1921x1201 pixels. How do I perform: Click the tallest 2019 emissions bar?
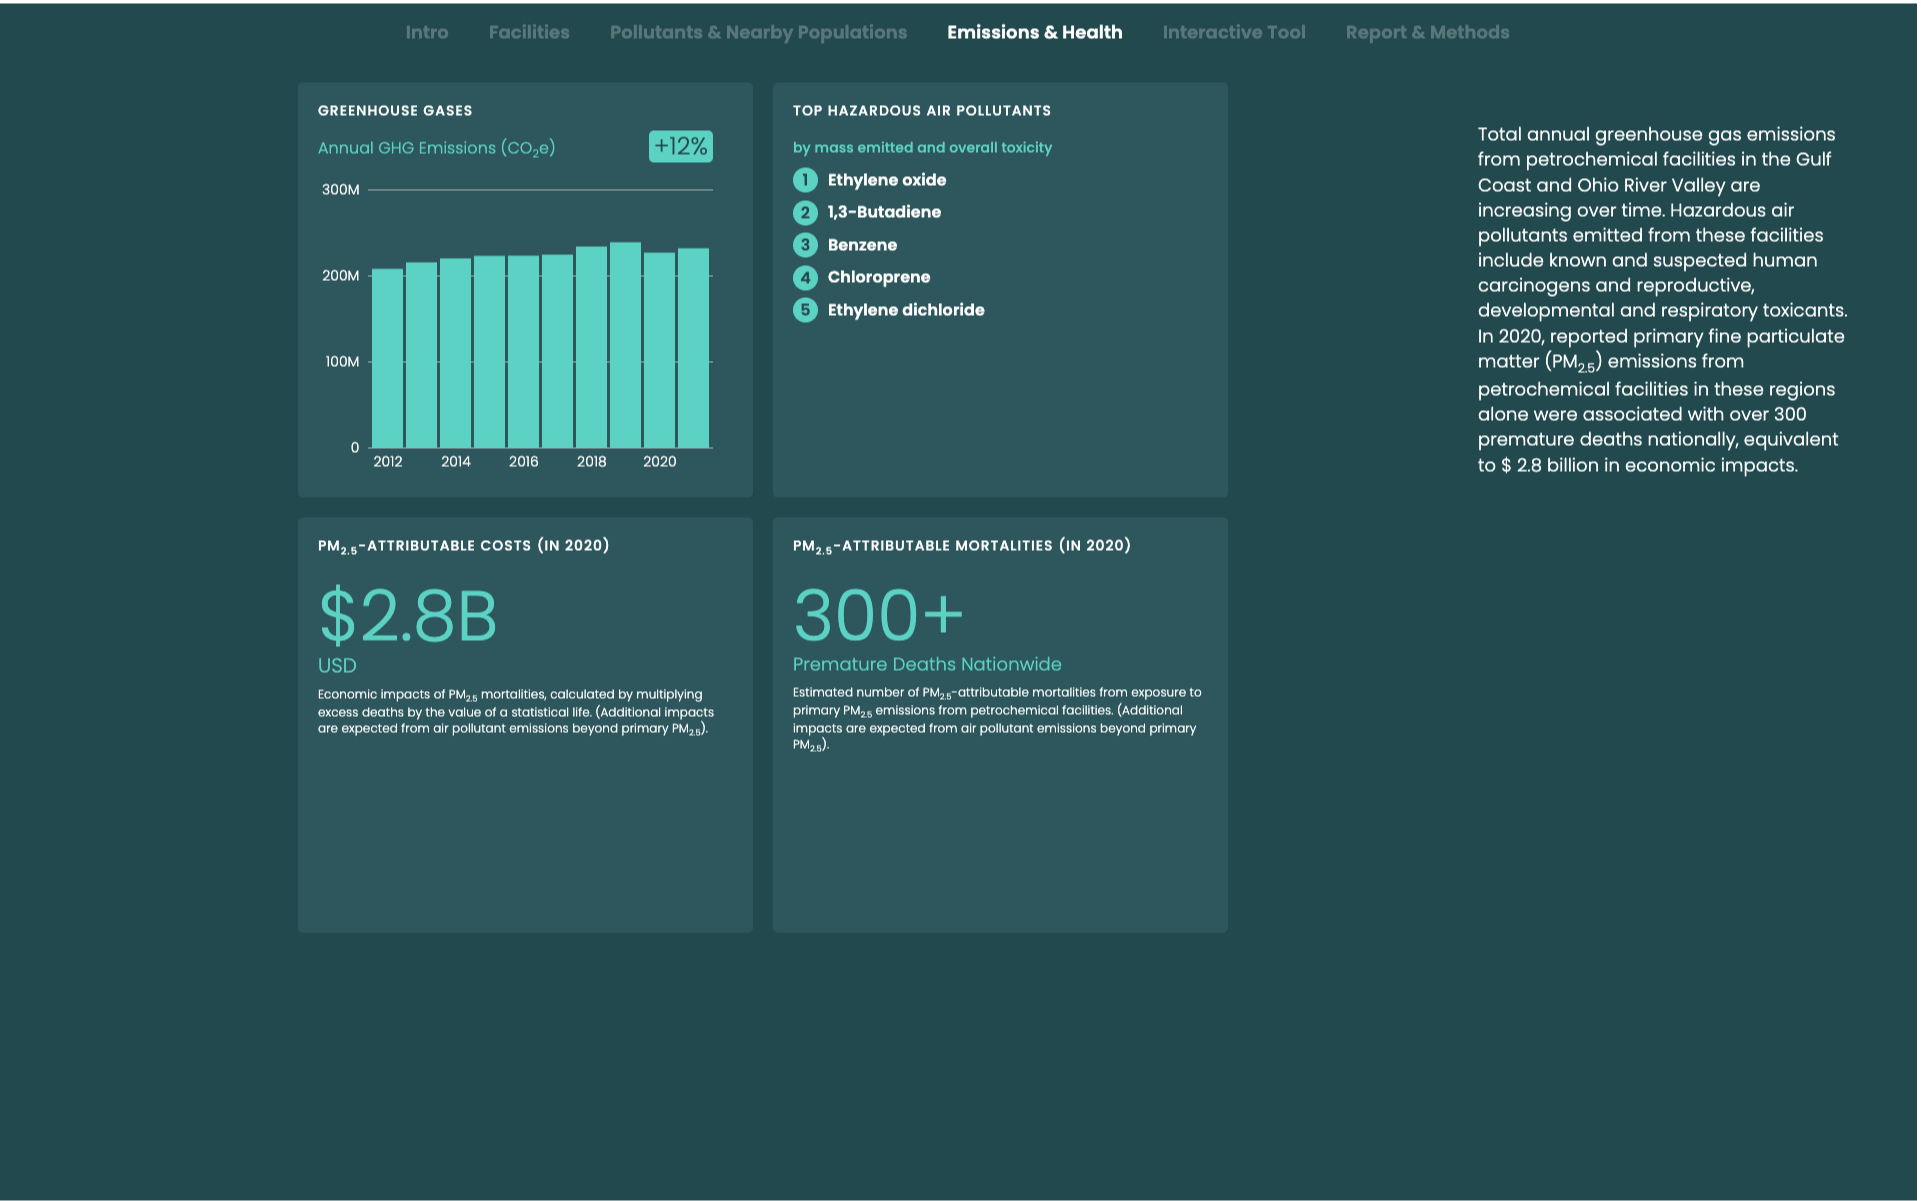625,345
